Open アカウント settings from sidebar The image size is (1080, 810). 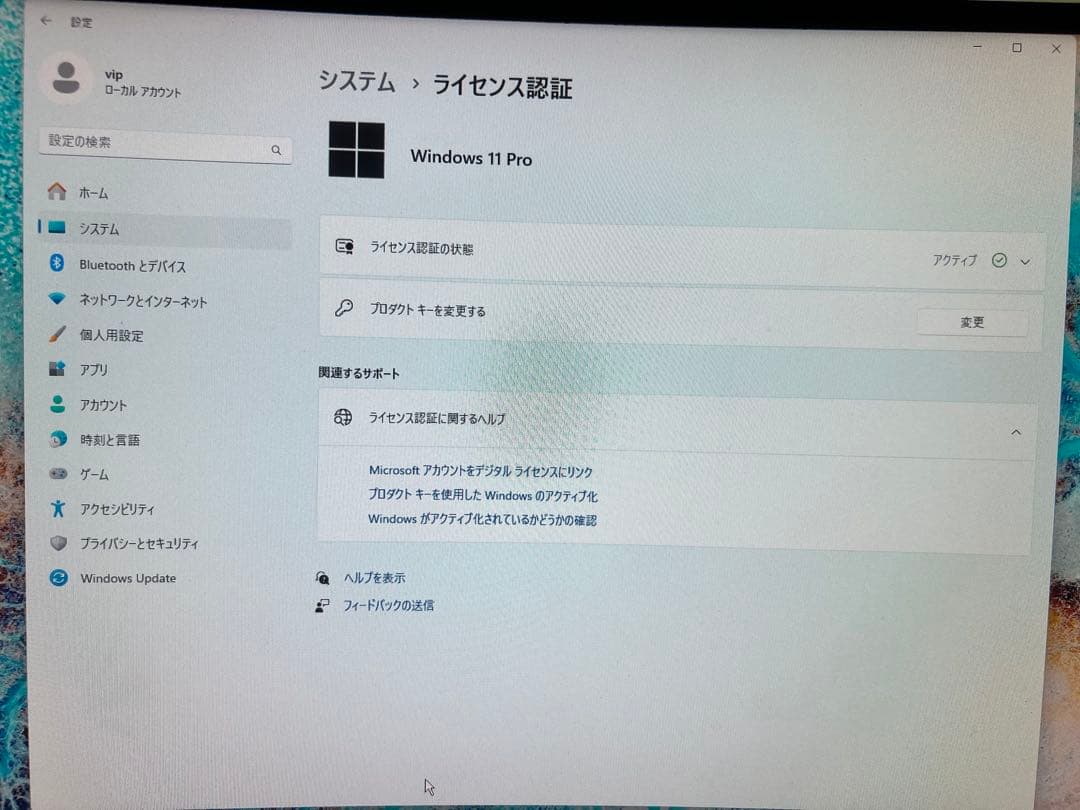(105, 404)
